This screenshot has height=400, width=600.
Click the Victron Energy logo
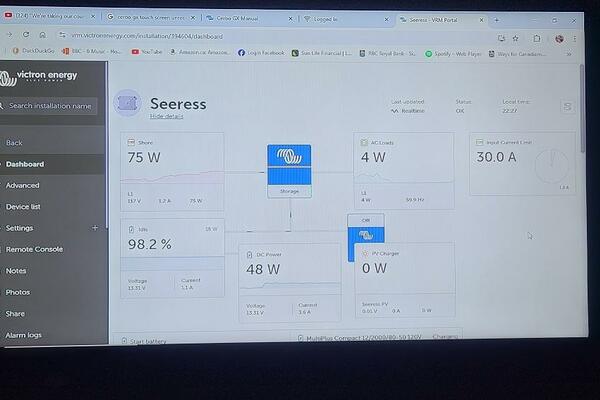[40, 77]
